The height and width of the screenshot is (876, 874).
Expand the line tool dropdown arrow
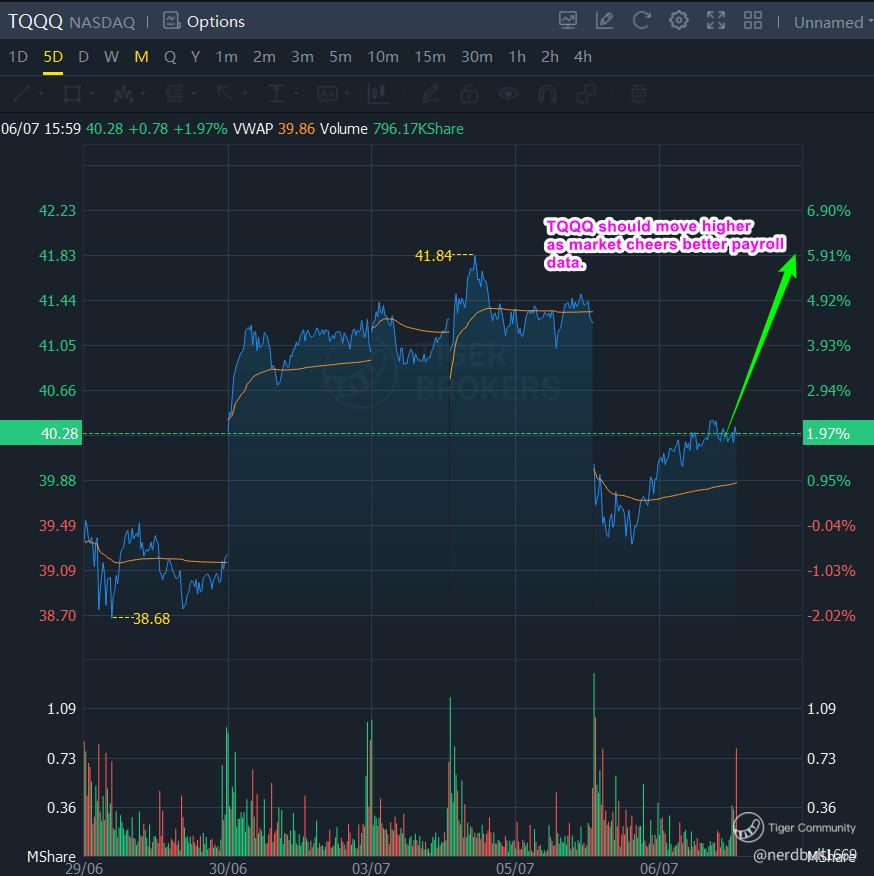pyautogui.click(x=41, y=93)
